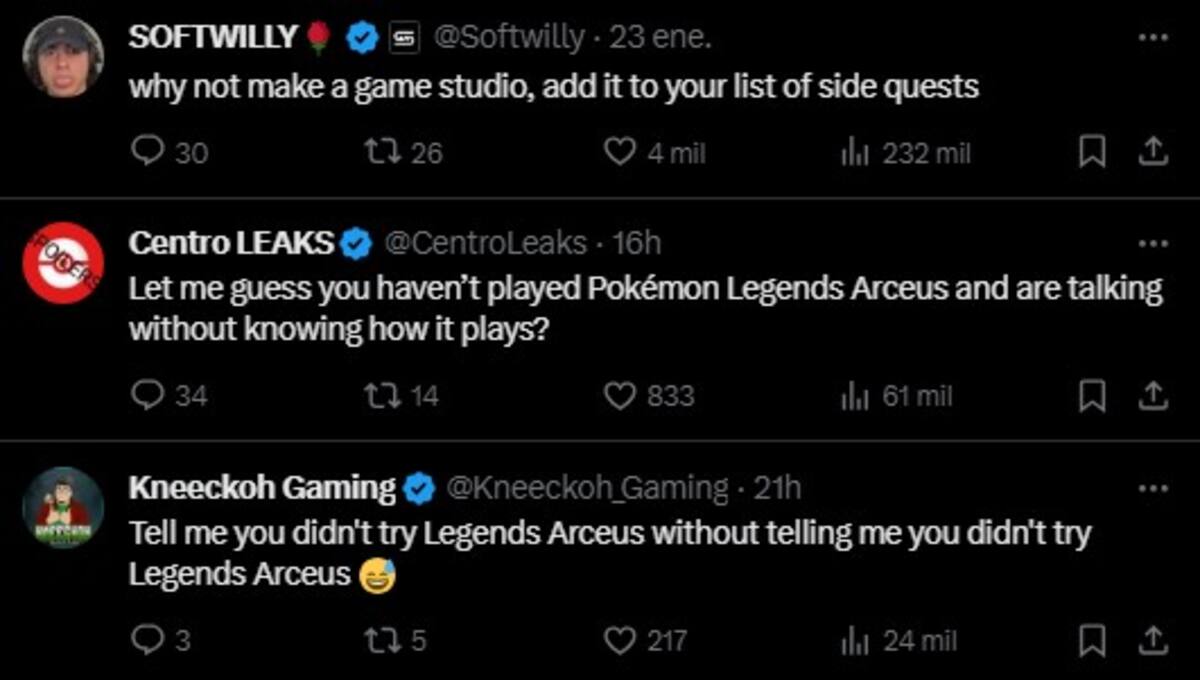The width and height of the screenshot is (1200, 680).
Task: Open the reply thread of Centro LEAKS tweet
Action: point(169,396)
